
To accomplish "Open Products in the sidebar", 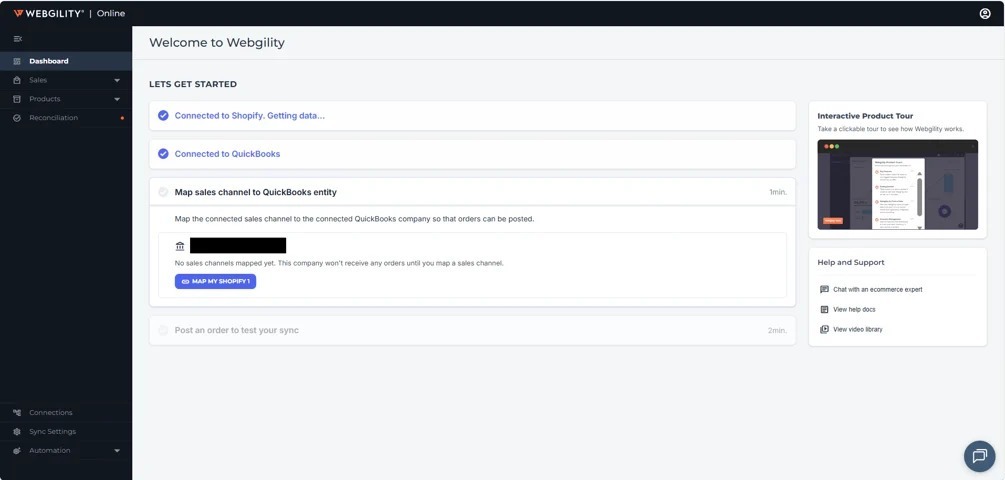I will [x=66, y=99].
